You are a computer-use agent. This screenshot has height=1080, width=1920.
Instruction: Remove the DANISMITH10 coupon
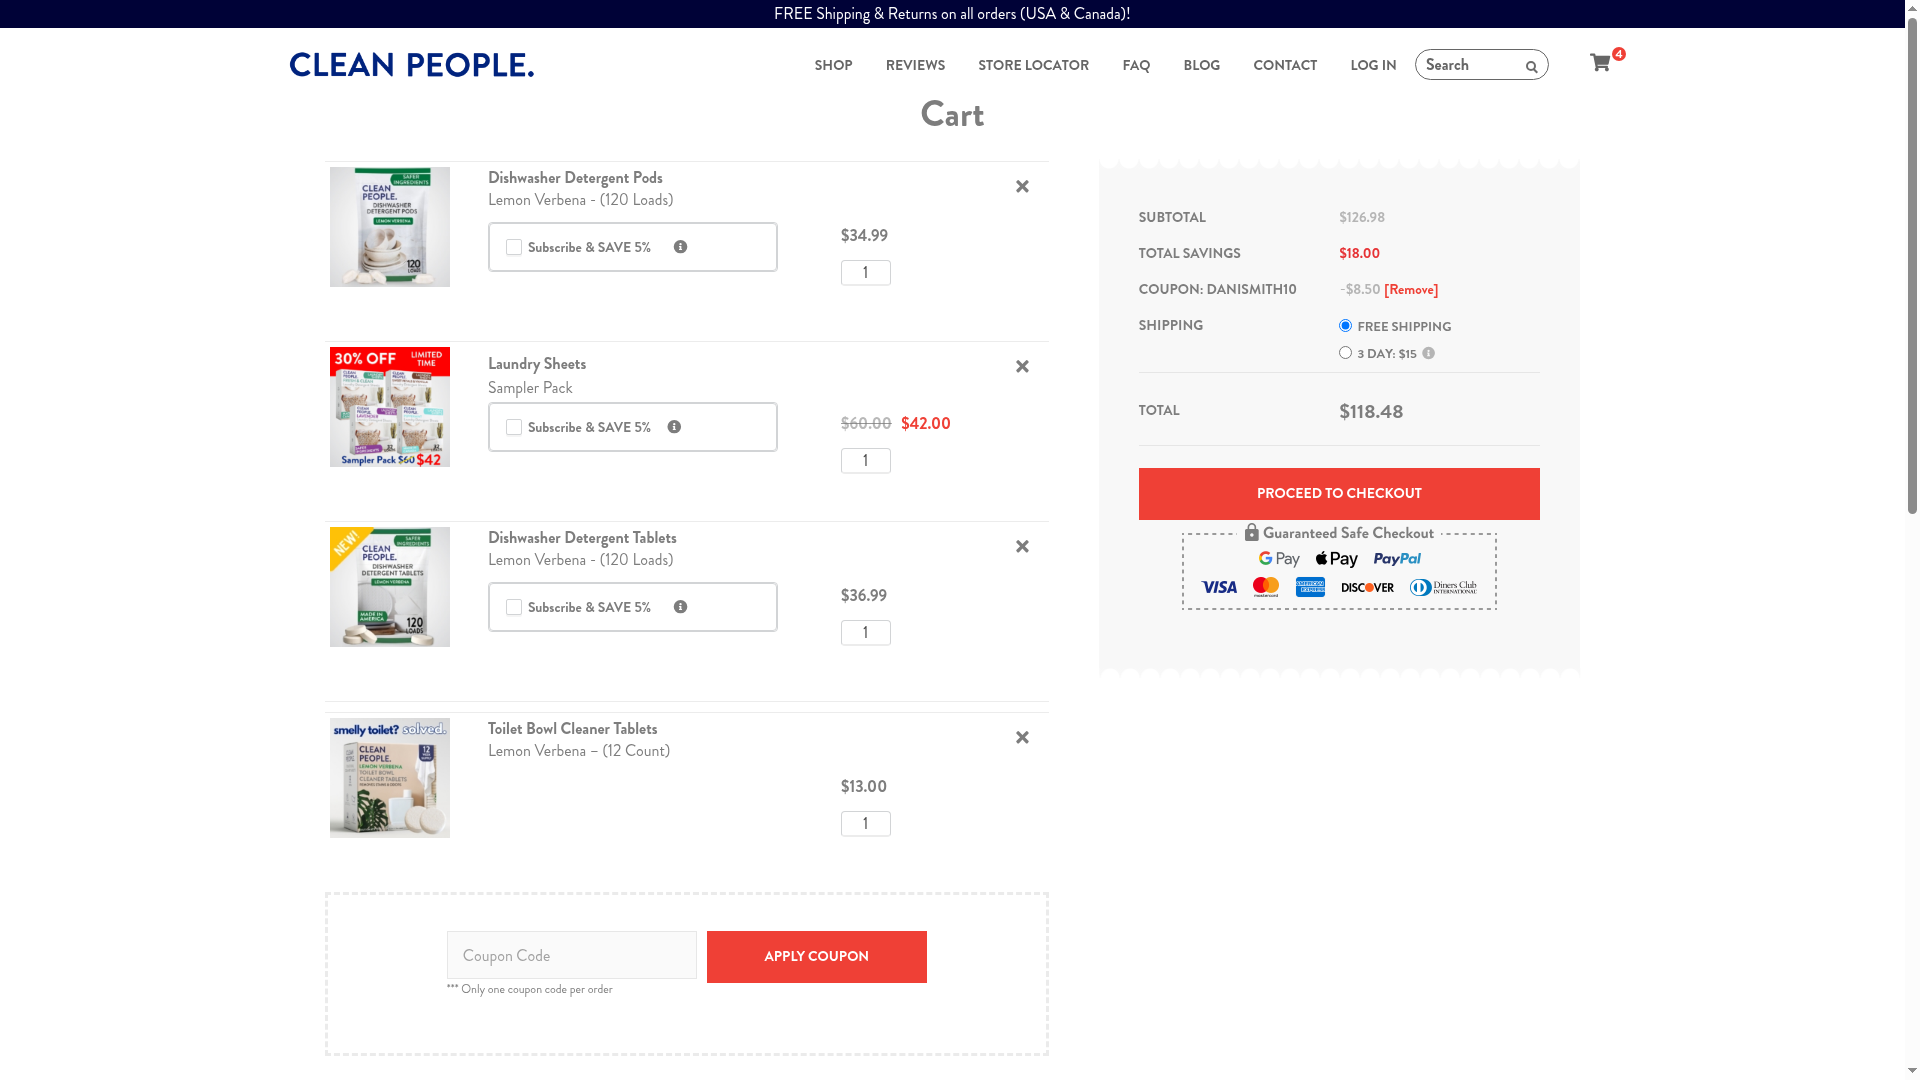click(x=1411, y=290)
